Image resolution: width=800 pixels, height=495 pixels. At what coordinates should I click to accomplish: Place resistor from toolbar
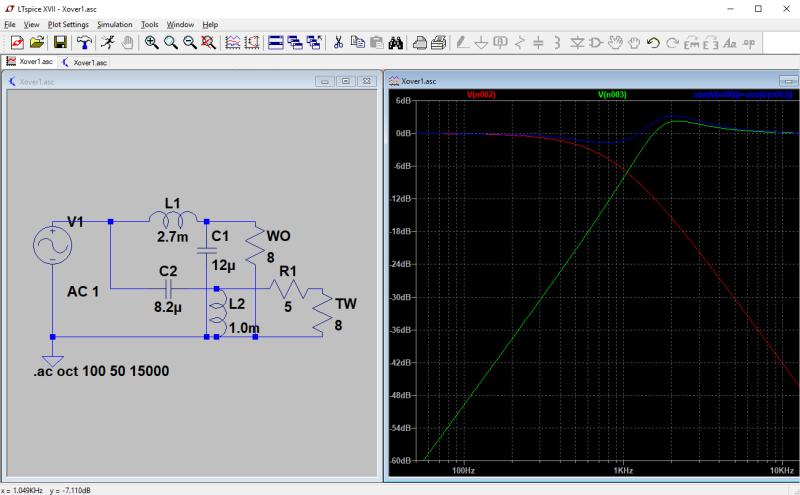click(519, 42)
